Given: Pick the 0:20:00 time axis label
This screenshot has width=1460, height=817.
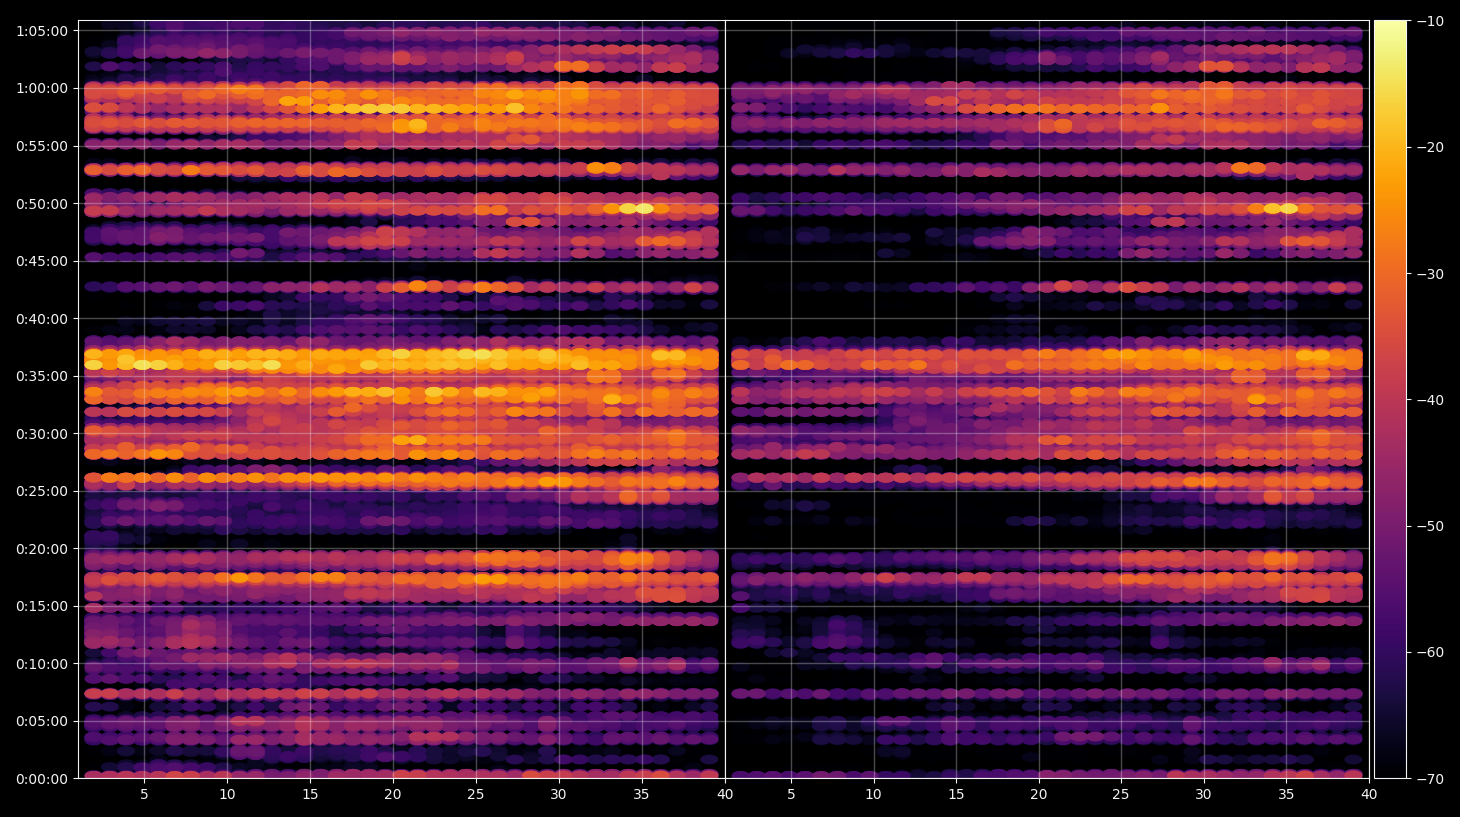Looking at the screenshot, I should pyautogui.click(x=42, y=549).
